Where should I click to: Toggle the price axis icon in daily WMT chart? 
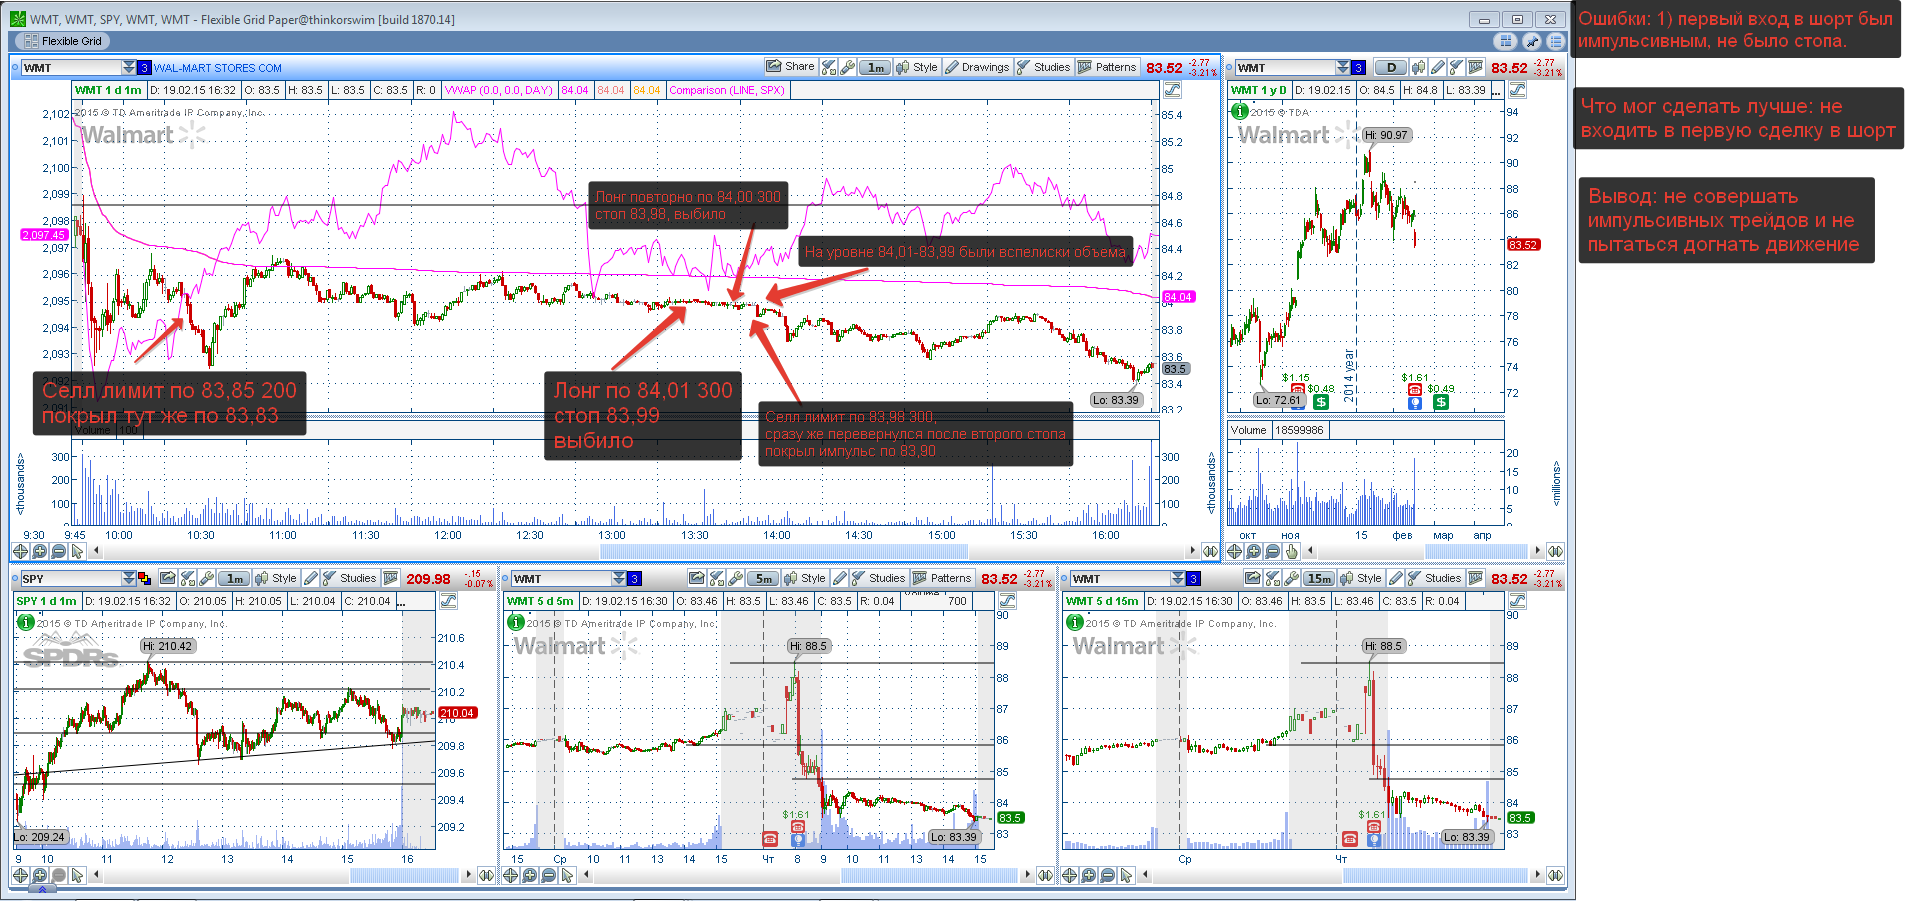click(1517, 90)
